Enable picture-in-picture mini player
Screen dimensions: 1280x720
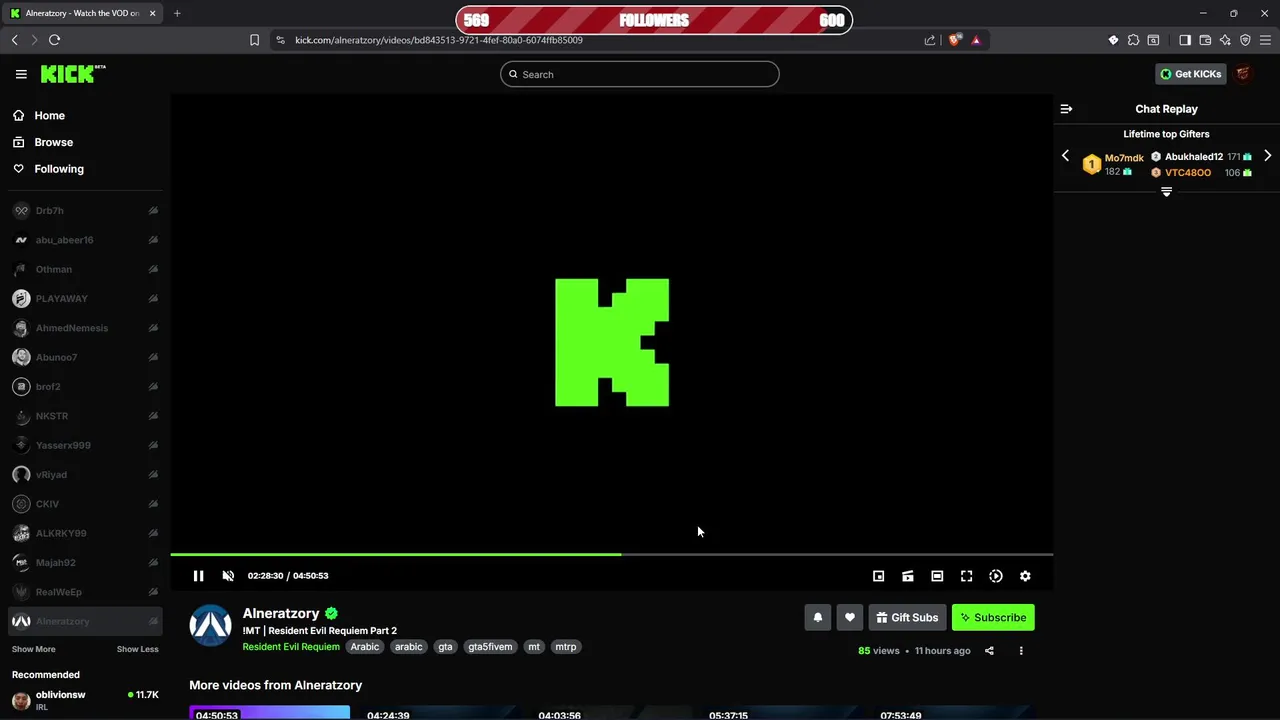(x=878, y=576)
